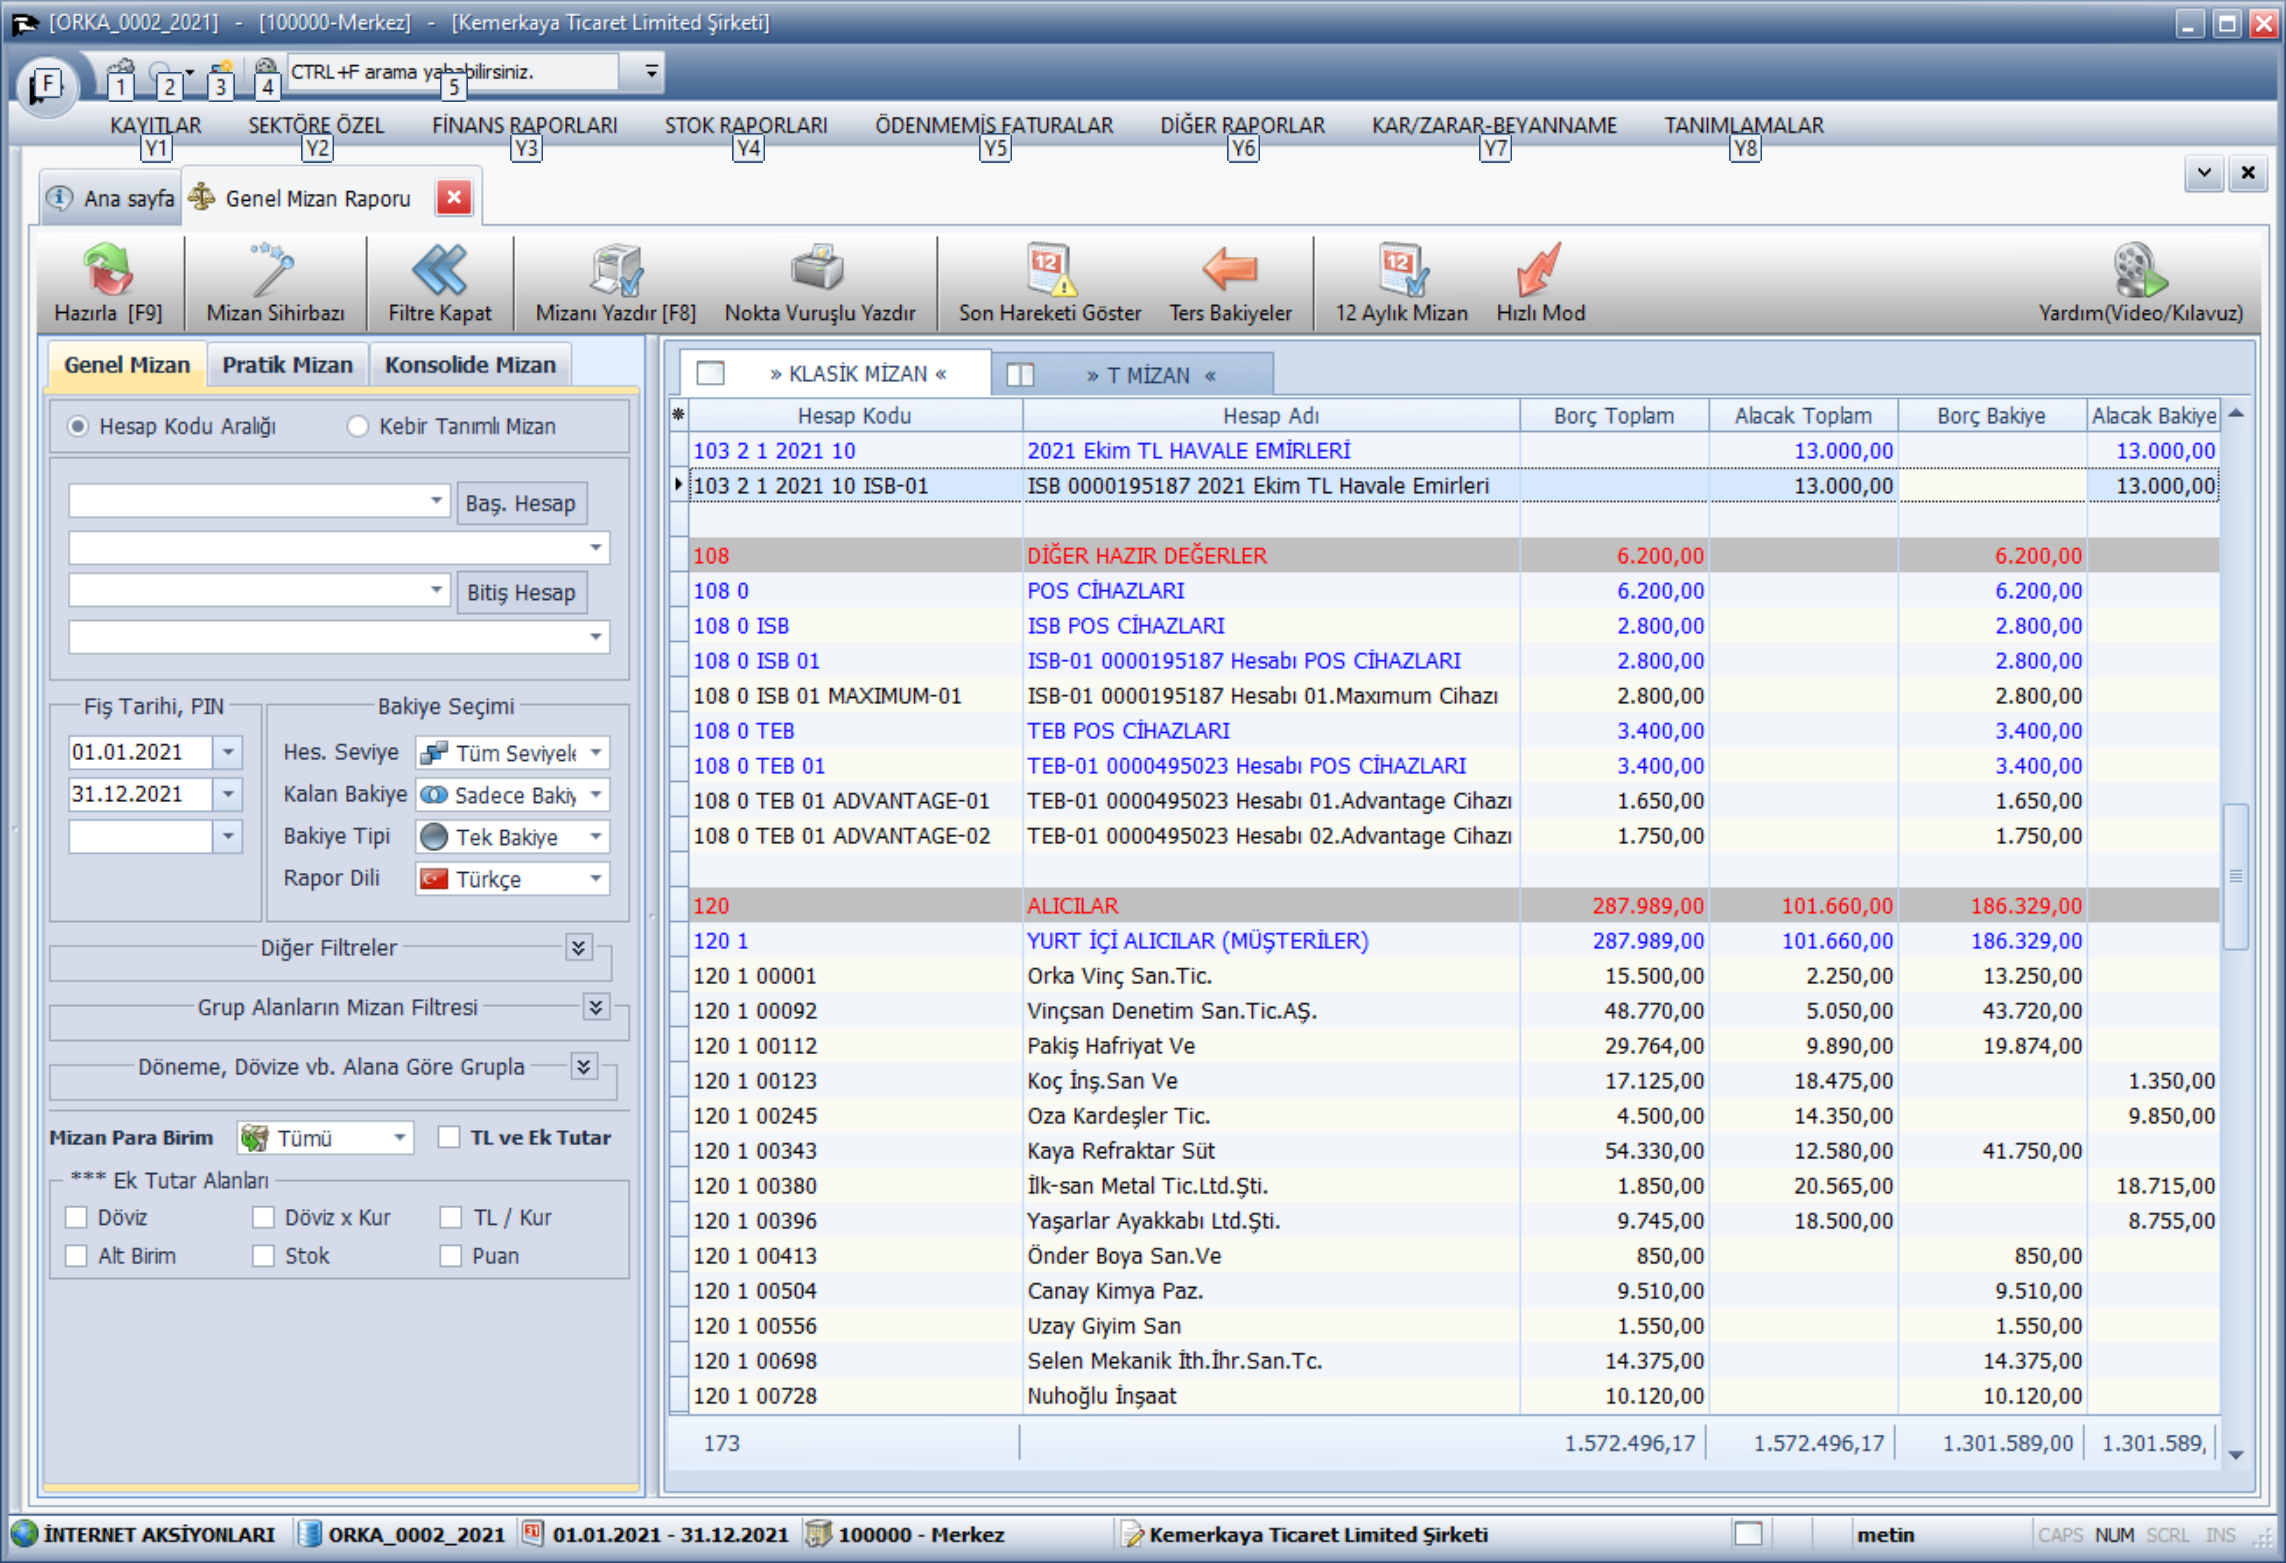Select Hesap Kodu Aralığı radio button

(x=78, y=426)
